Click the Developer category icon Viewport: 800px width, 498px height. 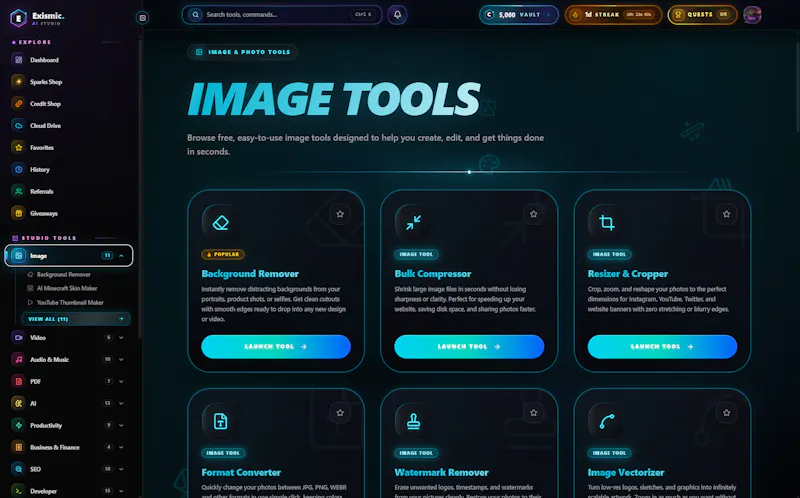click(x=18, y=491)
